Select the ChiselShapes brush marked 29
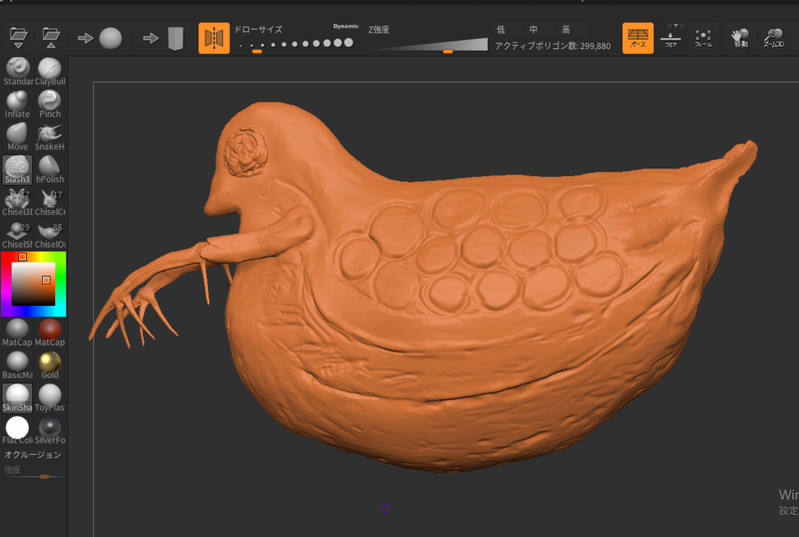 (x=18, y=235)
